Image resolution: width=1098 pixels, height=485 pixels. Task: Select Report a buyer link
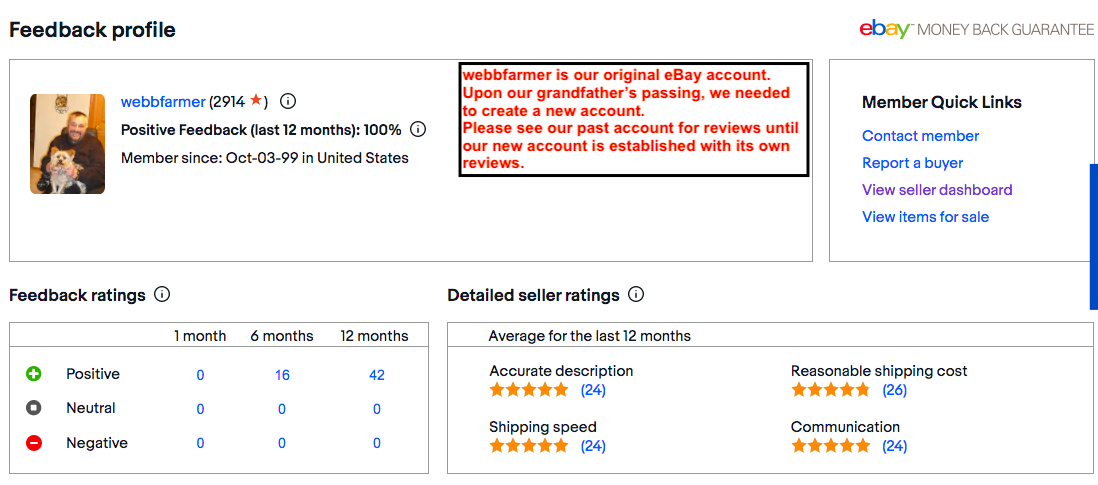(912, 163)
